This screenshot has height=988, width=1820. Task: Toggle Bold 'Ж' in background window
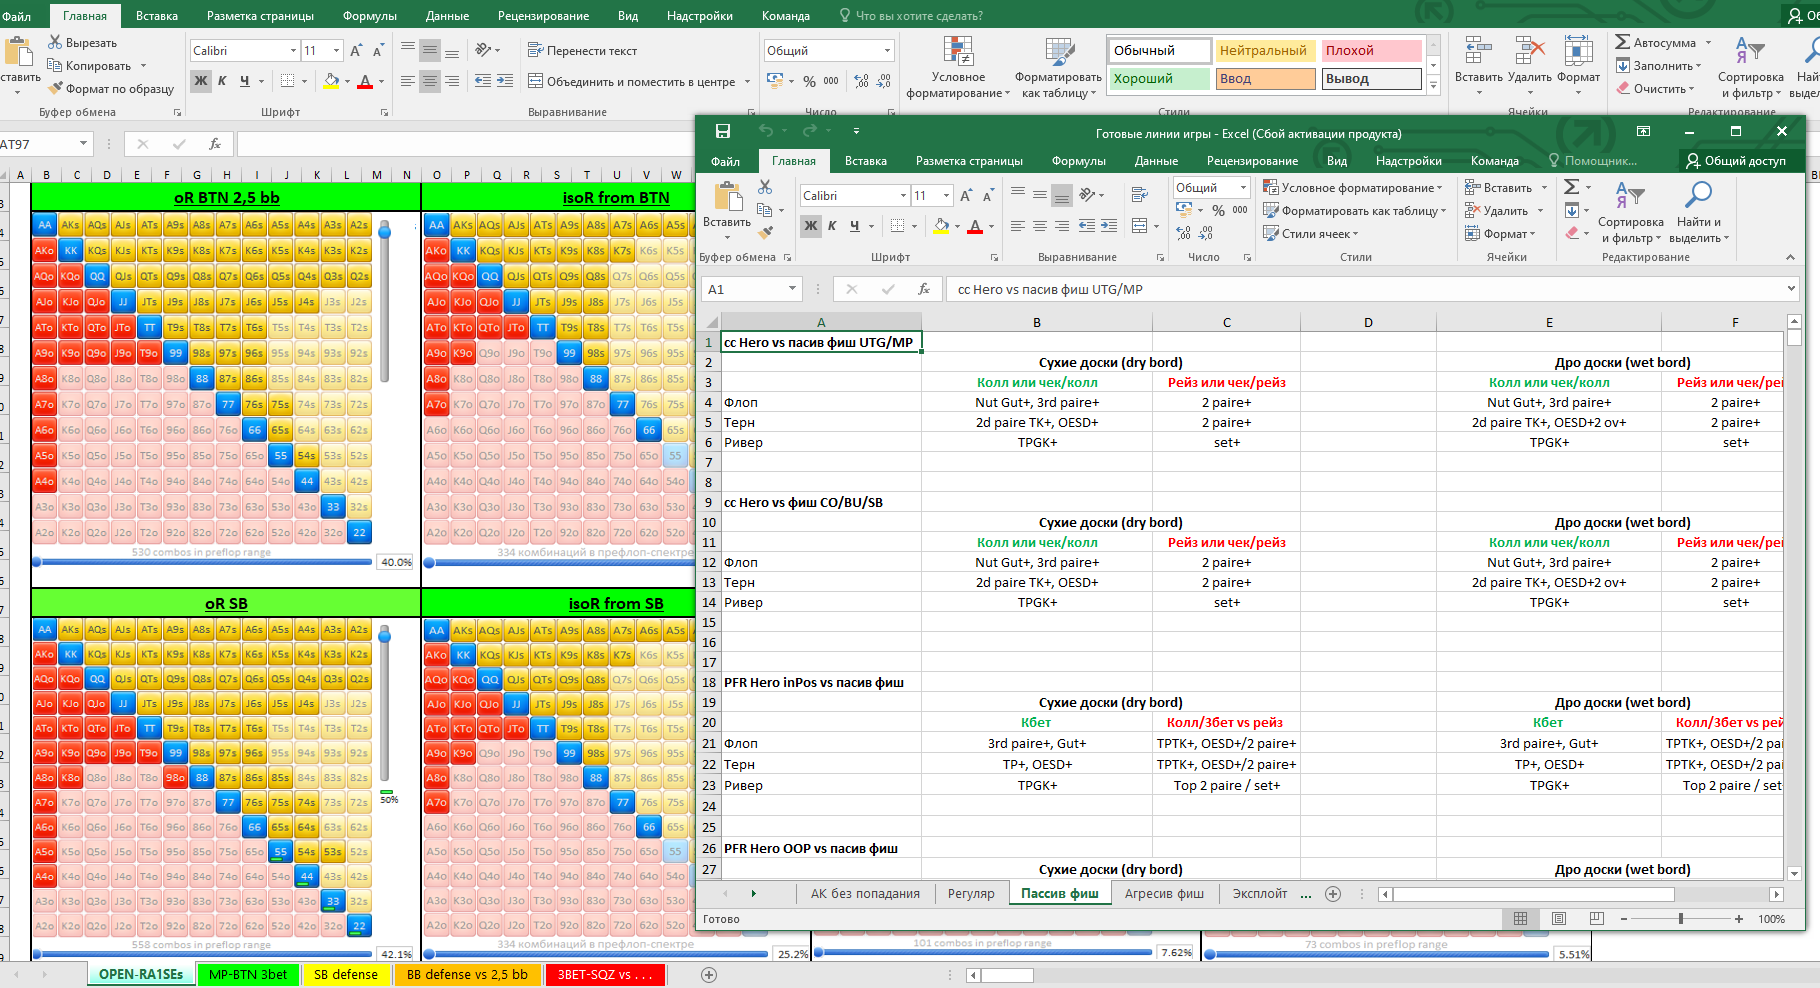pos(201,81)
